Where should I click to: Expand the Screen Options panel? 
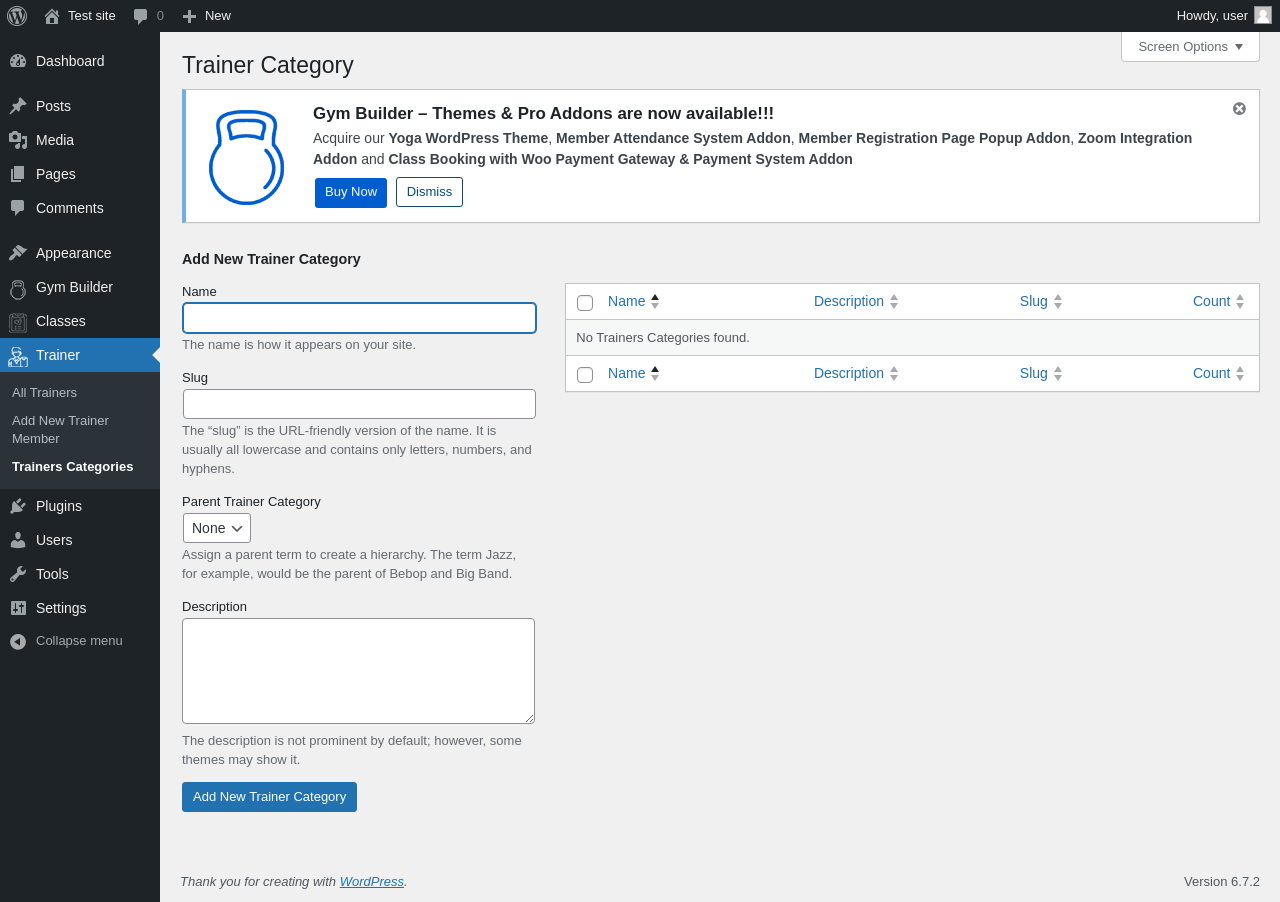(x=1190, y=47)
